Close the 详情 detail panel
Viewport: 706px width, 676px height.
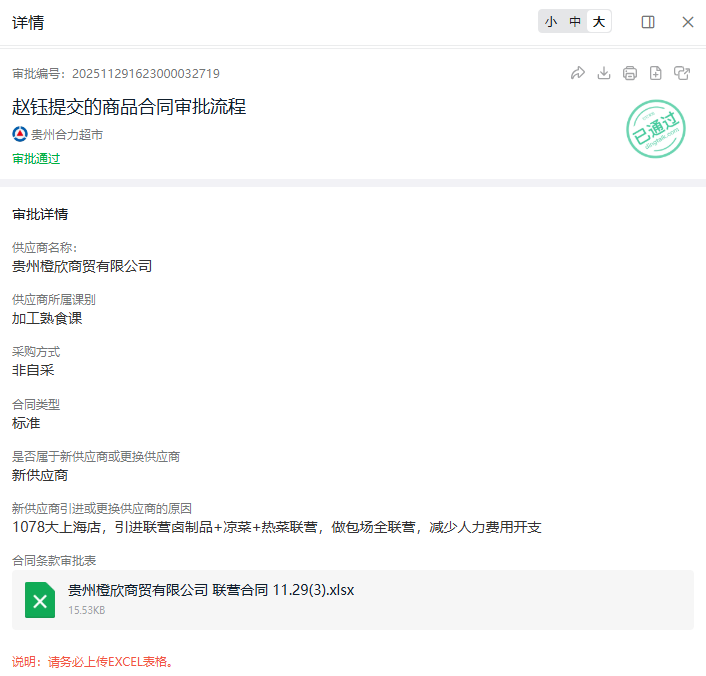tap(688, 22)
